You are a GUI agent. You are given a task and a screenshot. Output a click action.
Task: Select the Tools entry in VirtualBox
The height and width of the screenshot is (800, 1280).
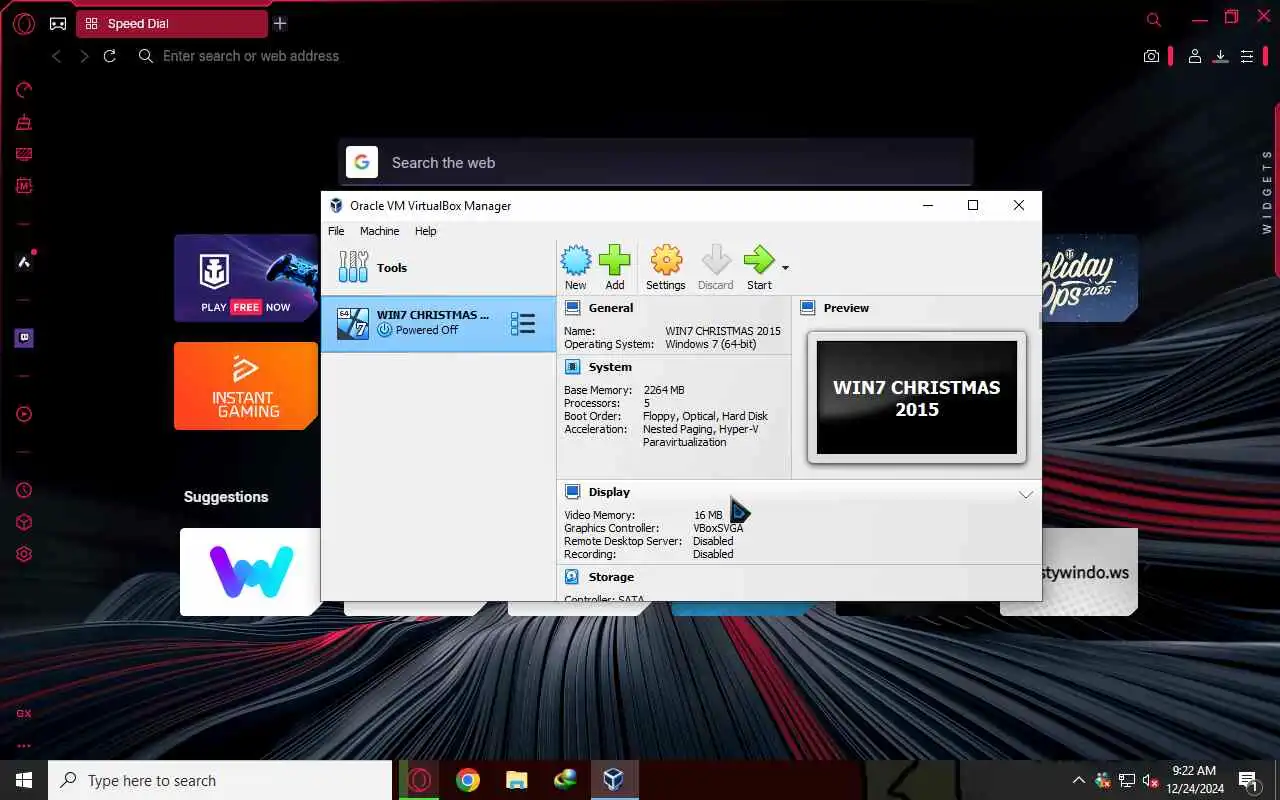click(x=438, y=267)
